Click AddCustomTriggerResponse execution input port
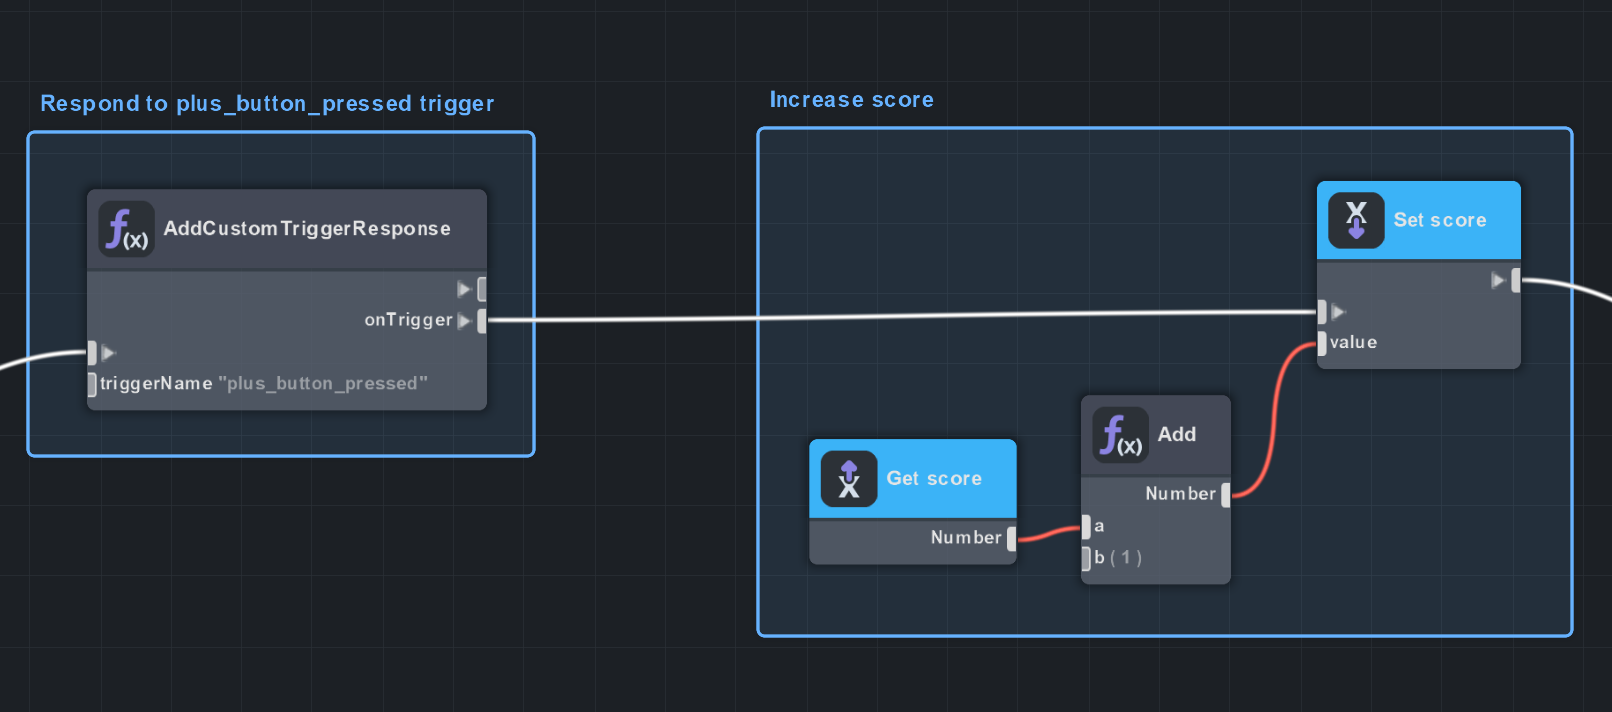This screenshot has height=712, width=1612. tap(93, 353)
